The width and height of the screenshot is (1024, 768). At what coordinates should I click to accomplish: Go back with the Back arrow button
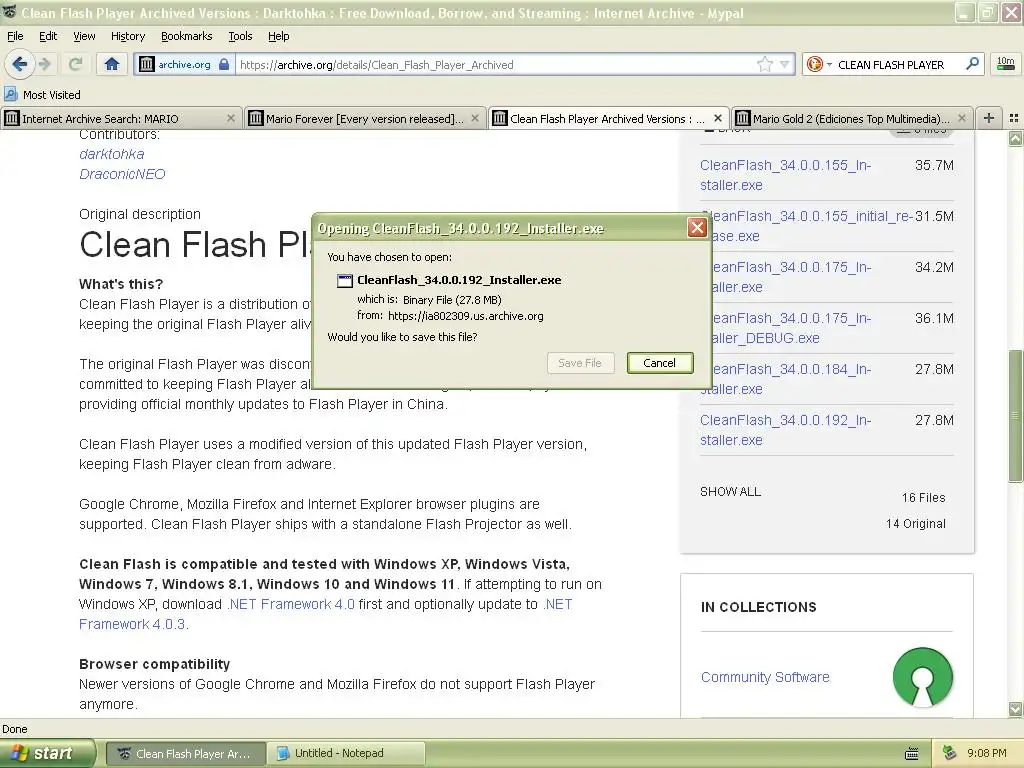[x=20, y=64]
